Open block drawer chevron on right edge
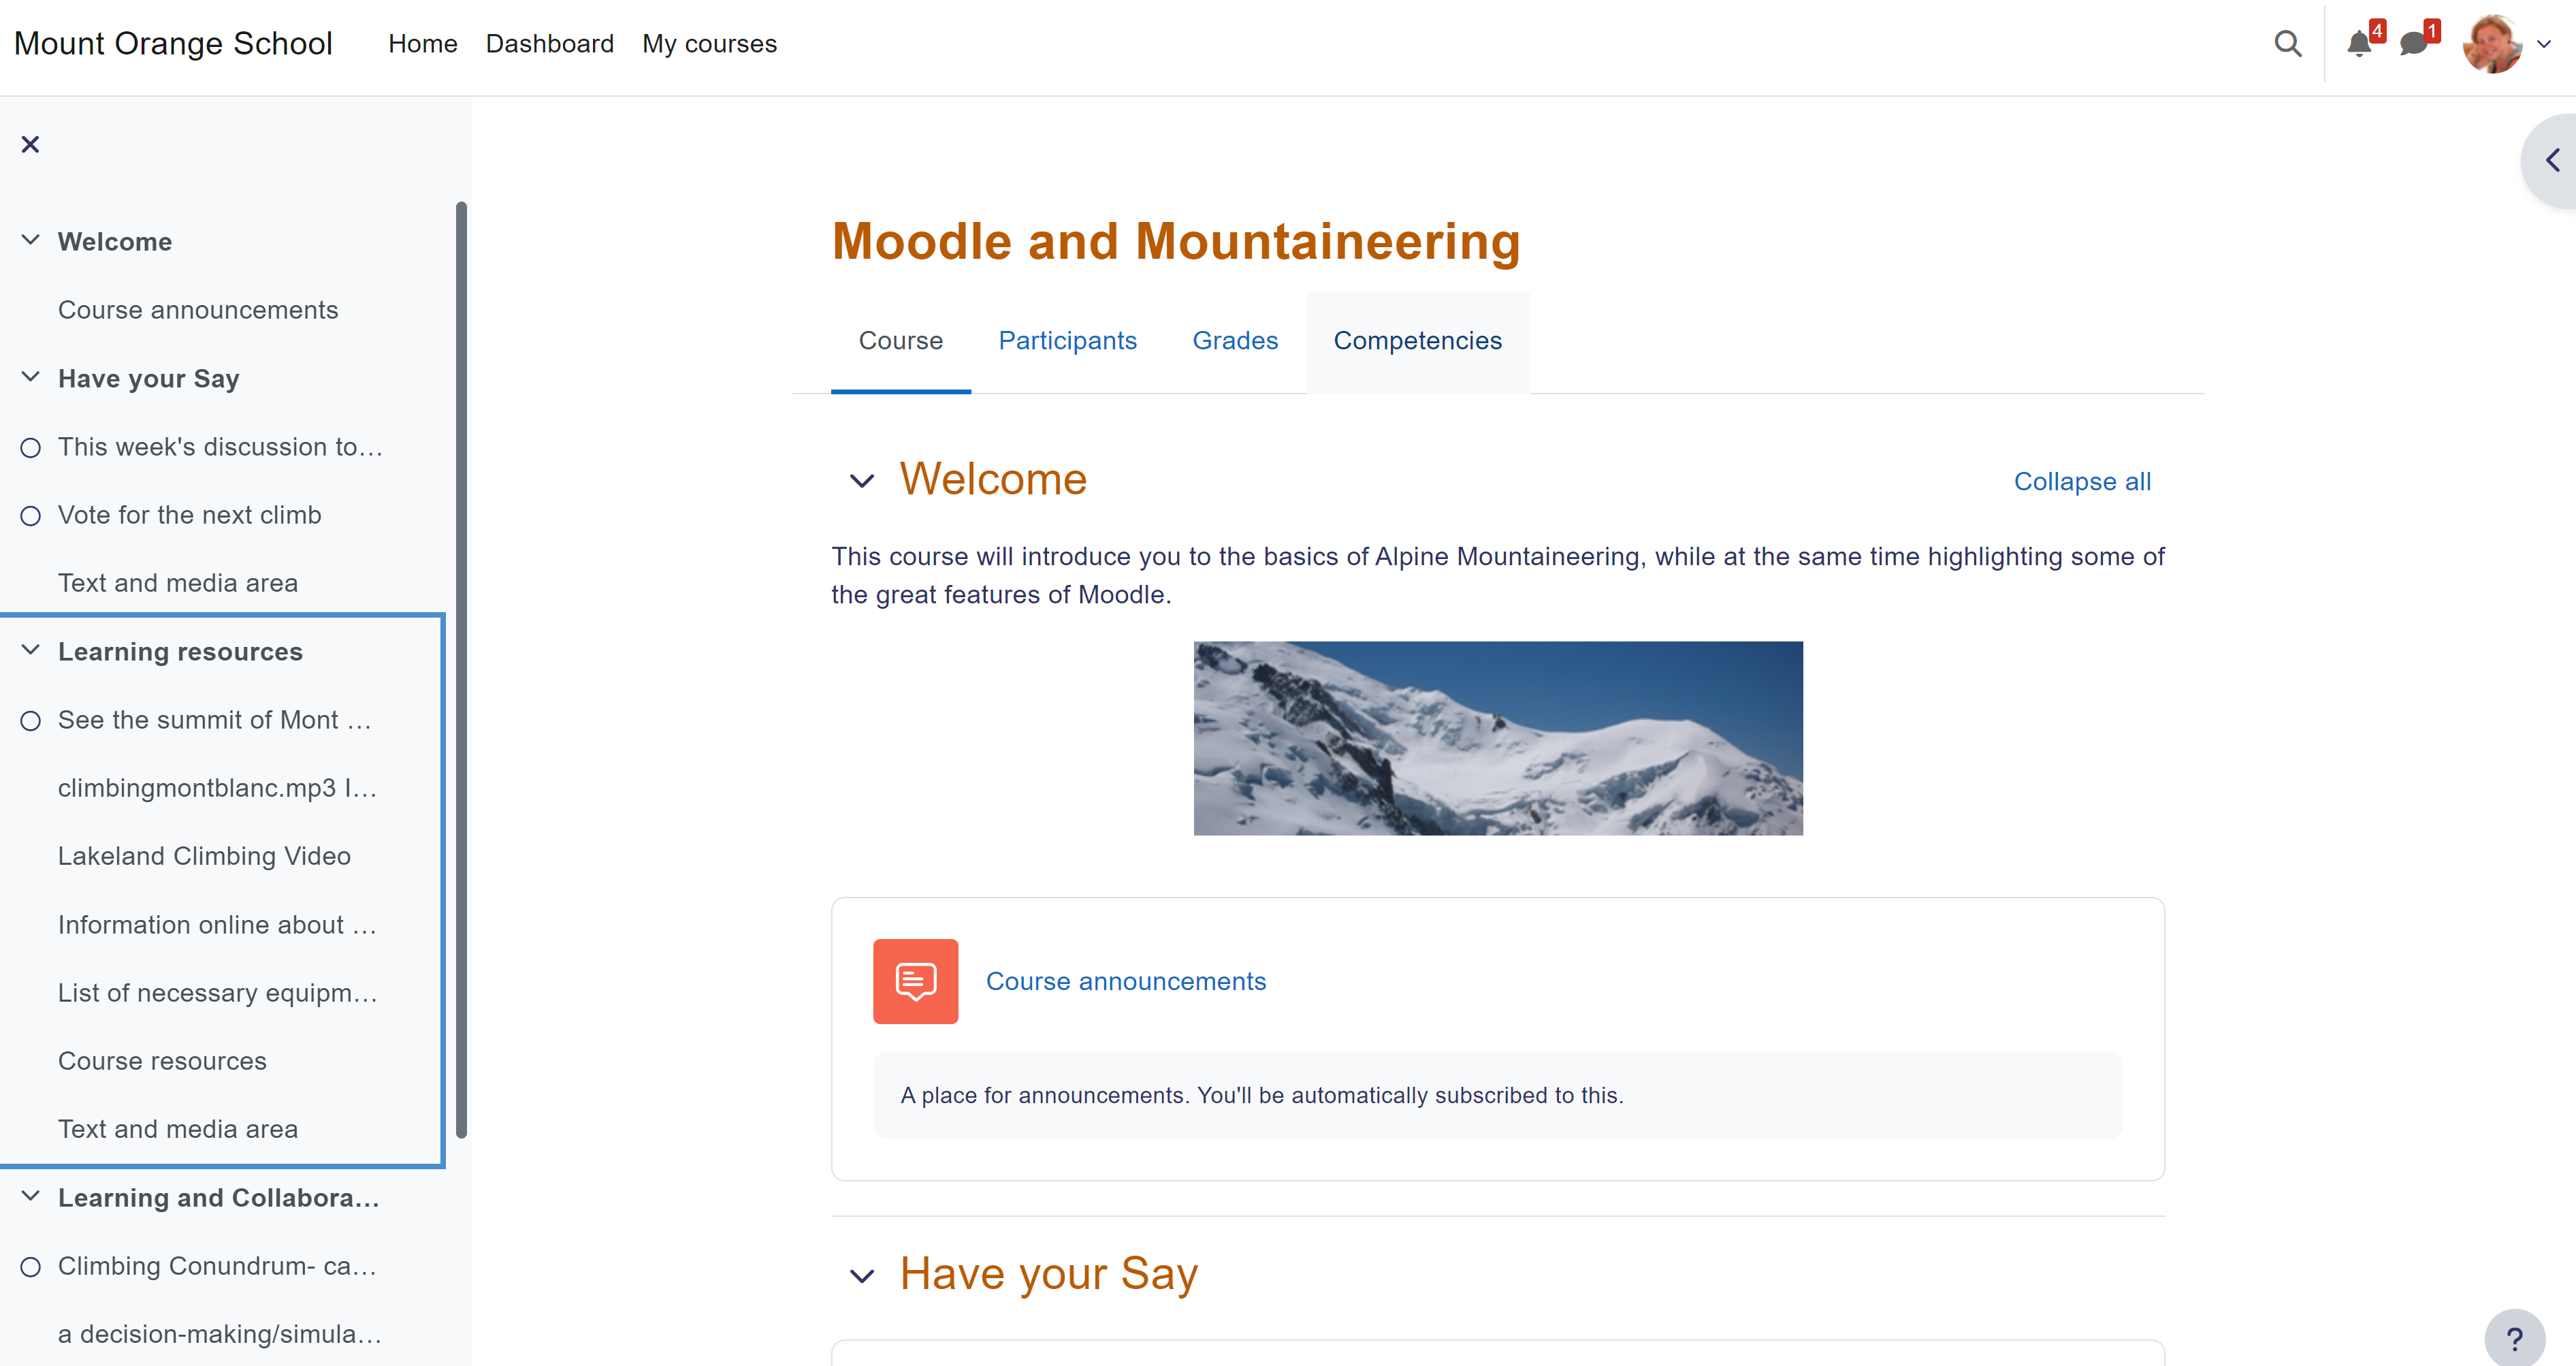The image size is (2576, 1366). click(2552, 160)
